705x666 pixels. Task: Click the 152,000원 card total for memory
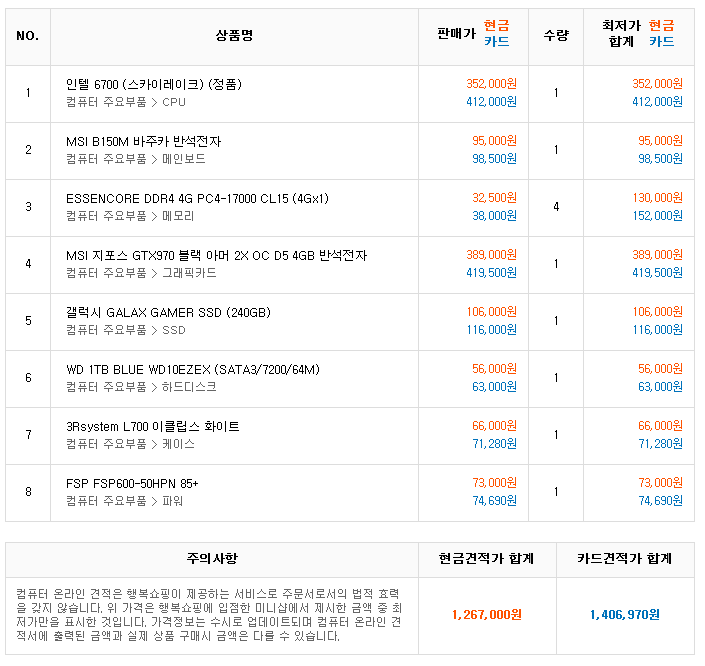[657, 216]
